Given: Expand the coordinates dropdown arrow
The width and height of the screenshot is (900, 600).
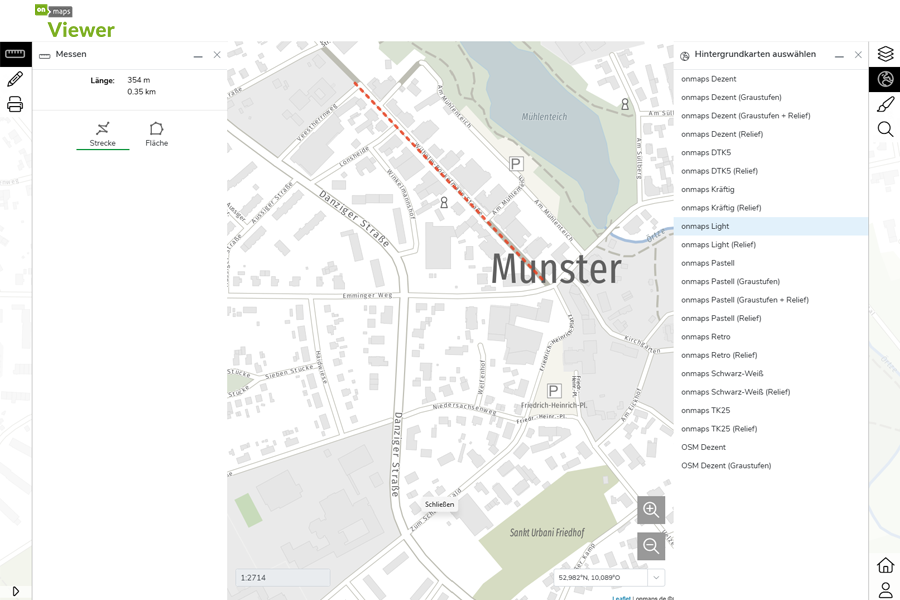Looking at the screenshot, I should click(x=656, y=577).
